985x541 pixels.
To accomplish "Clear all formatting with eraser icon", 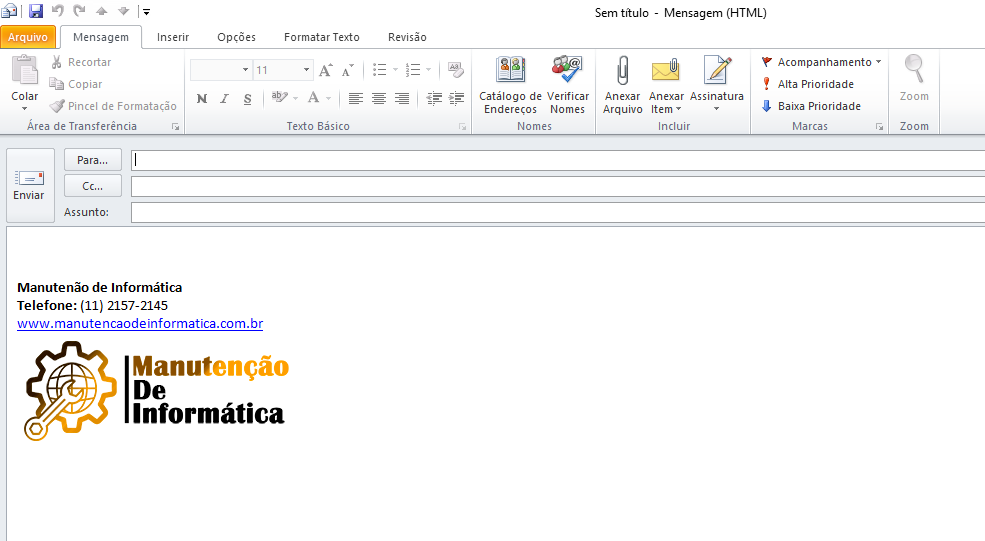I will [455, 70].
